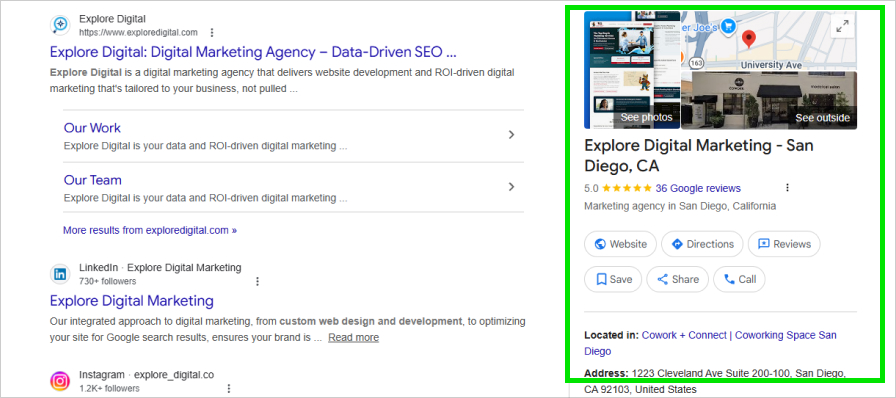The width and height of the screenshot is (896, 398).
Task: Click the Share button
Action: pos(678,279)
